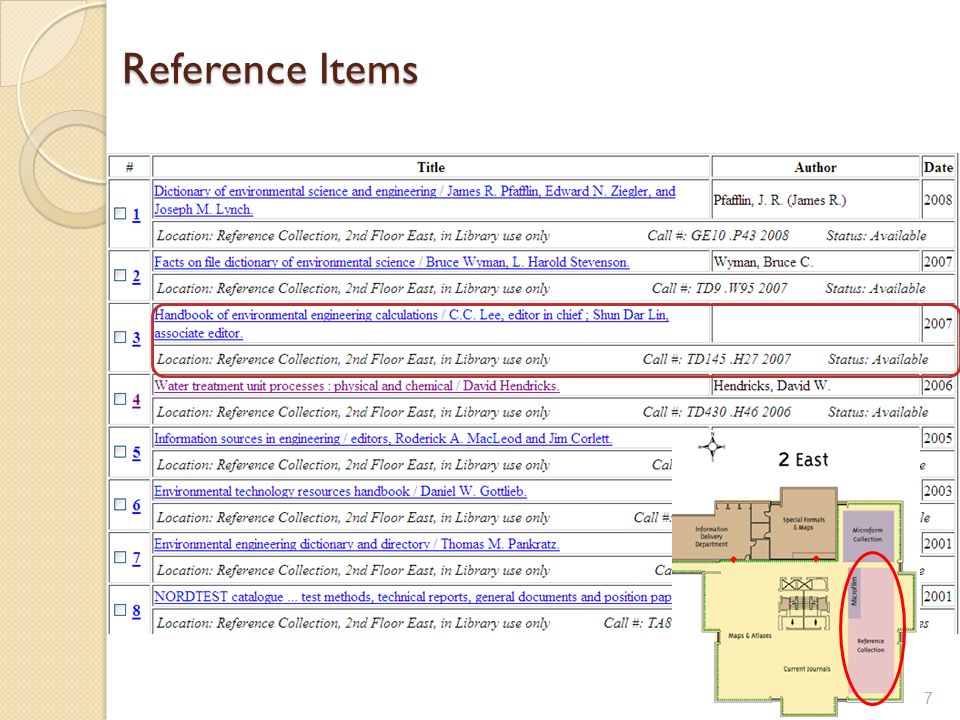960x720 pixels.
Task: Open Handbook of environmental engineering calculations link
Action: tap(411, 324)
